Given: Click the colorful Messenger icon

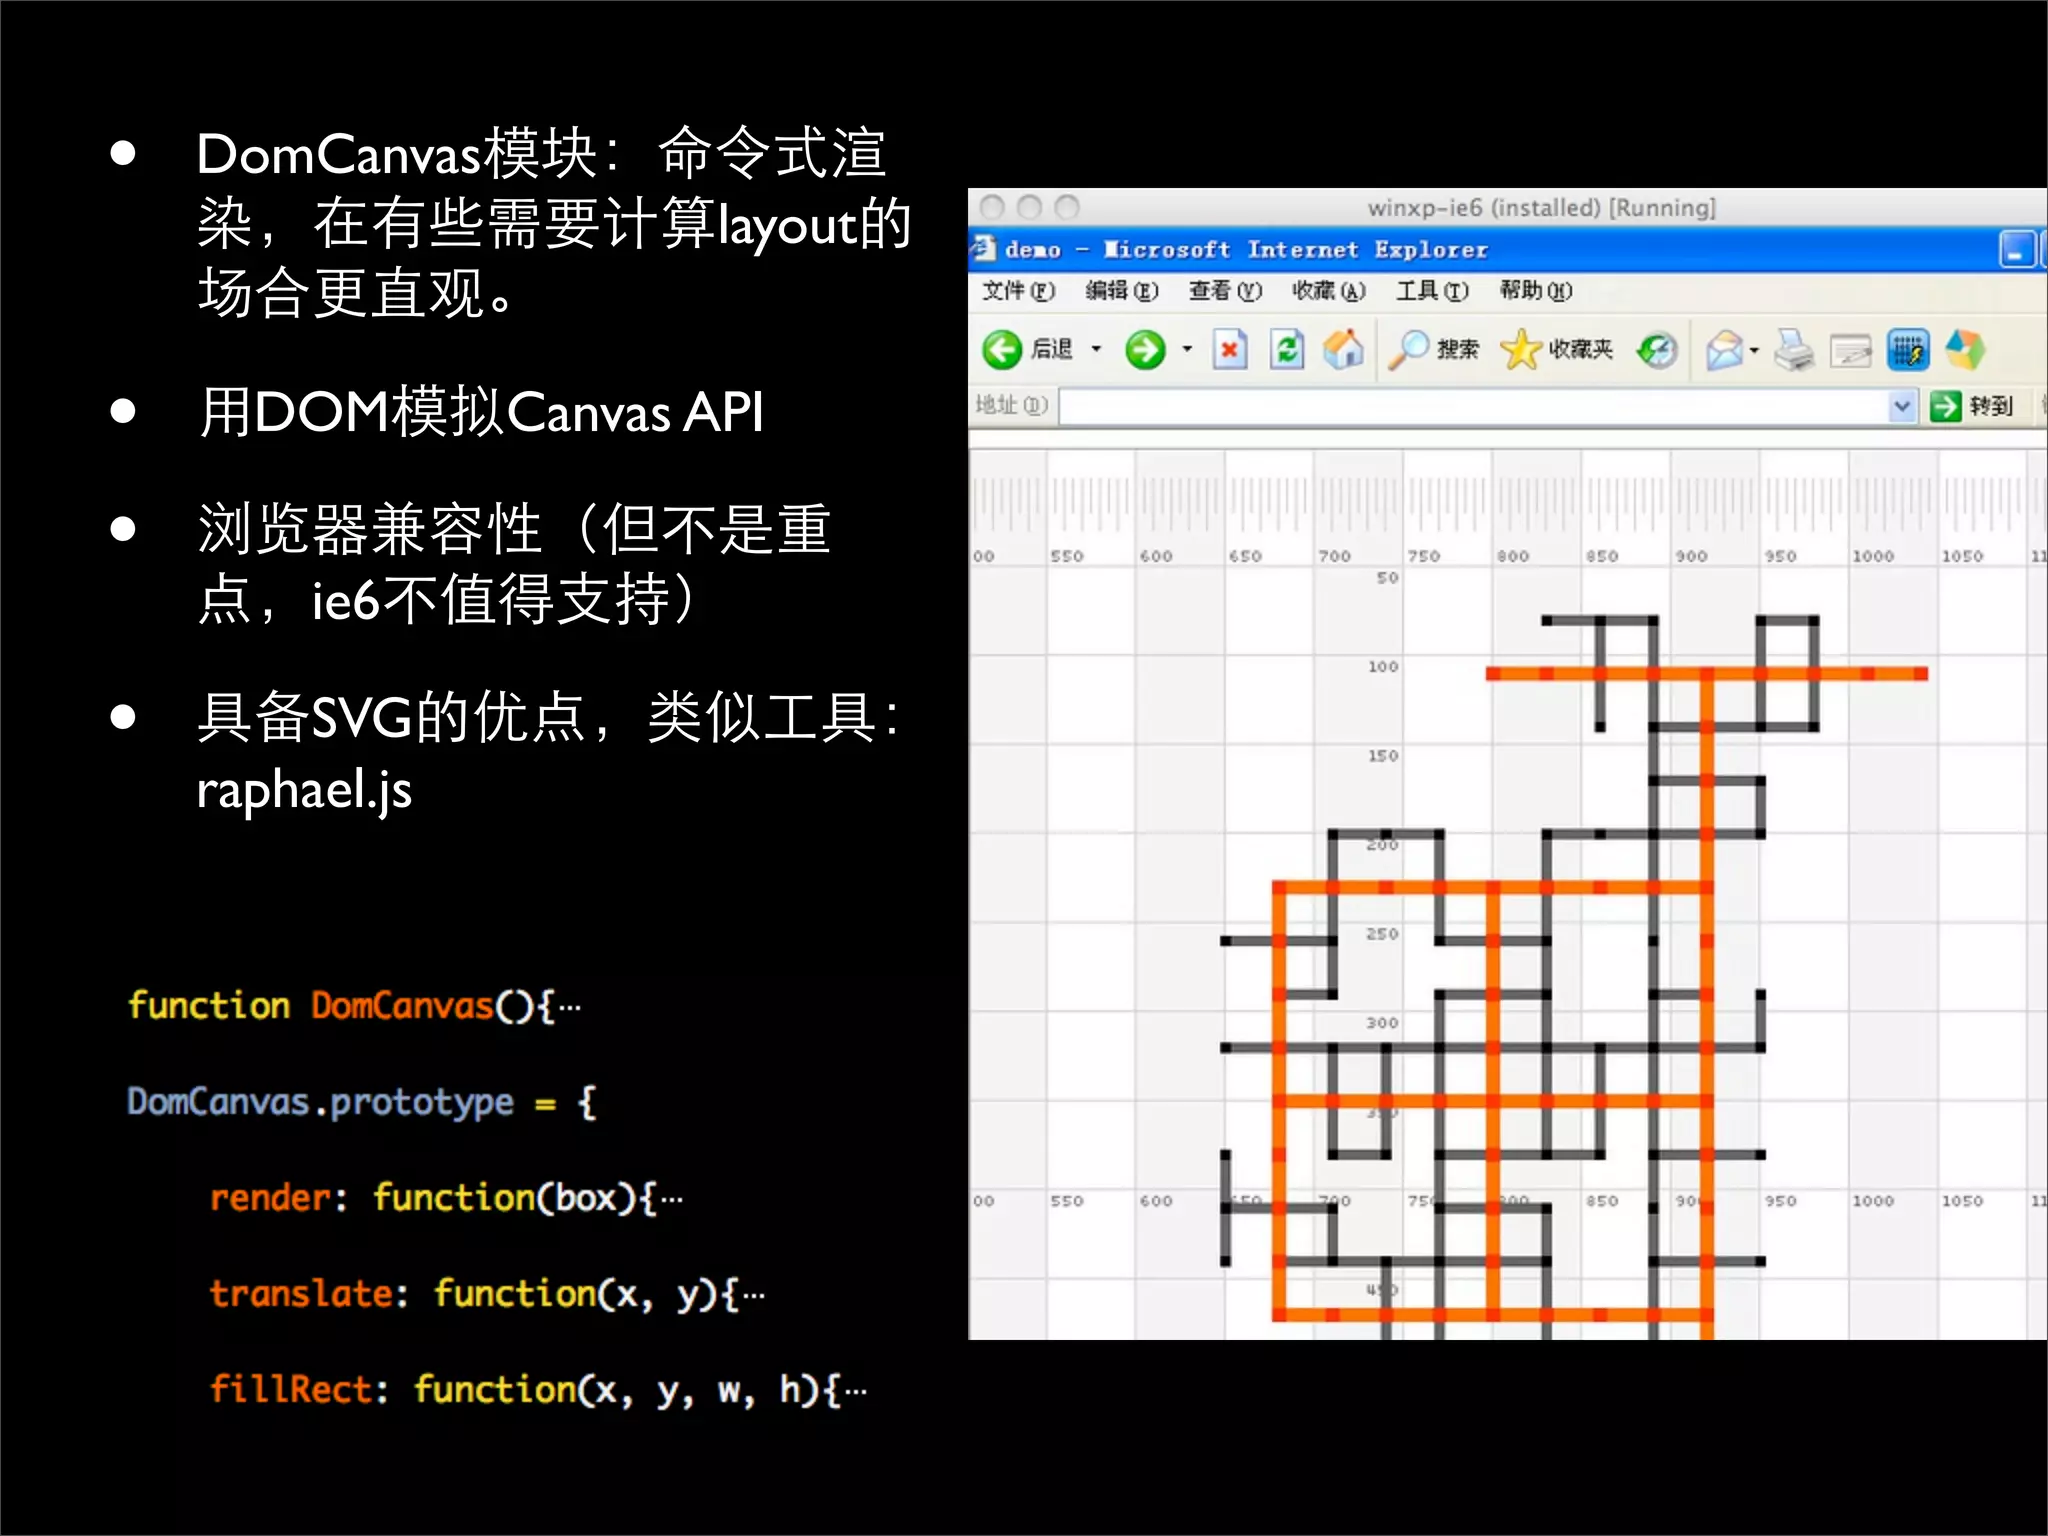Looking at the screenshot, I should 1965,349.
